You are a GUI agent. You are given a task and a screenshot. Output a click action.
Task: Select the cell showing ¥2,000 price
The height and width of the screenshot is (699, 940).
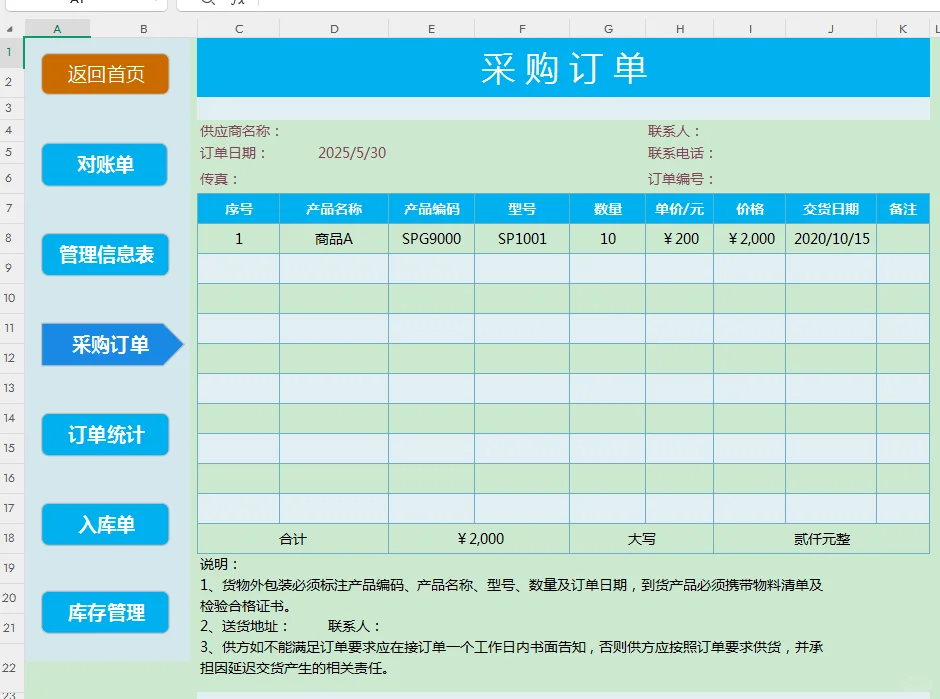pos(750,238)
